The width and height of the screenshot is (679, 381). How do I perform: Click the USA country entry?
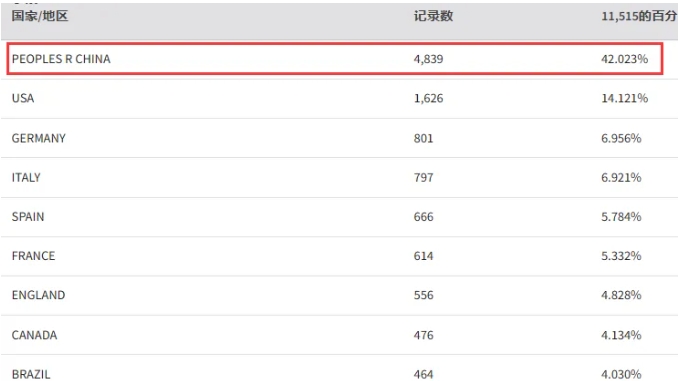coord(23,98)
